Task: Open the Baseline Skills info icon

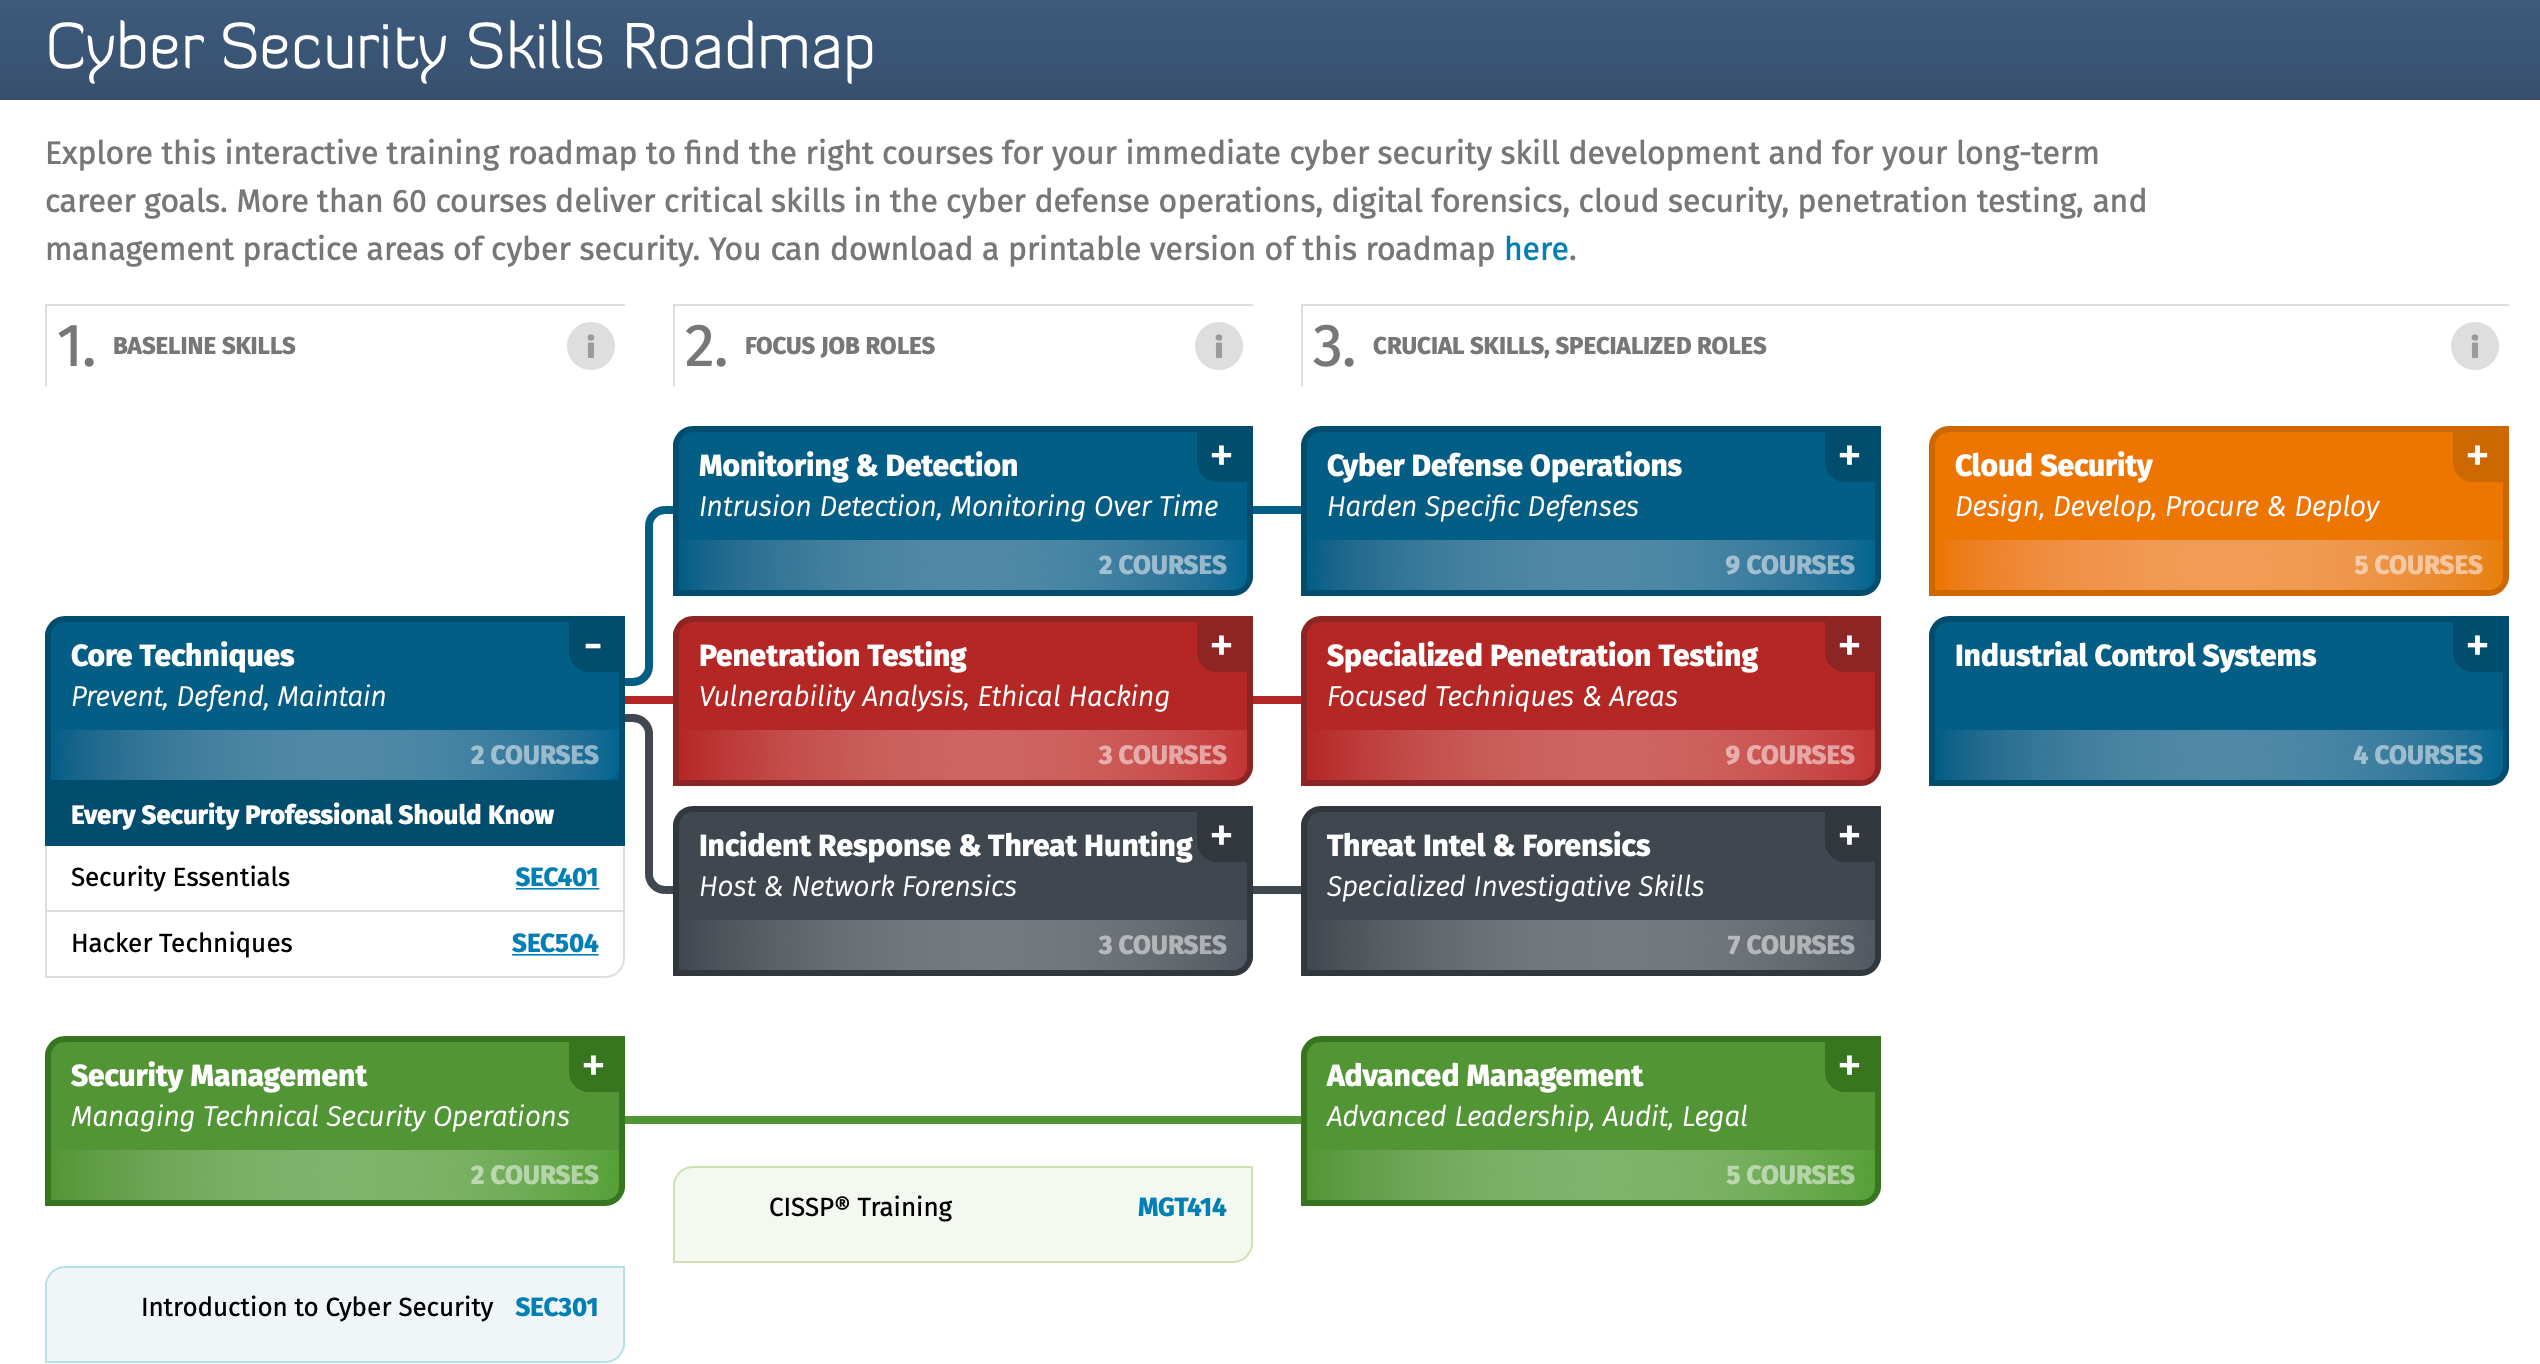Action: (591, 346)
